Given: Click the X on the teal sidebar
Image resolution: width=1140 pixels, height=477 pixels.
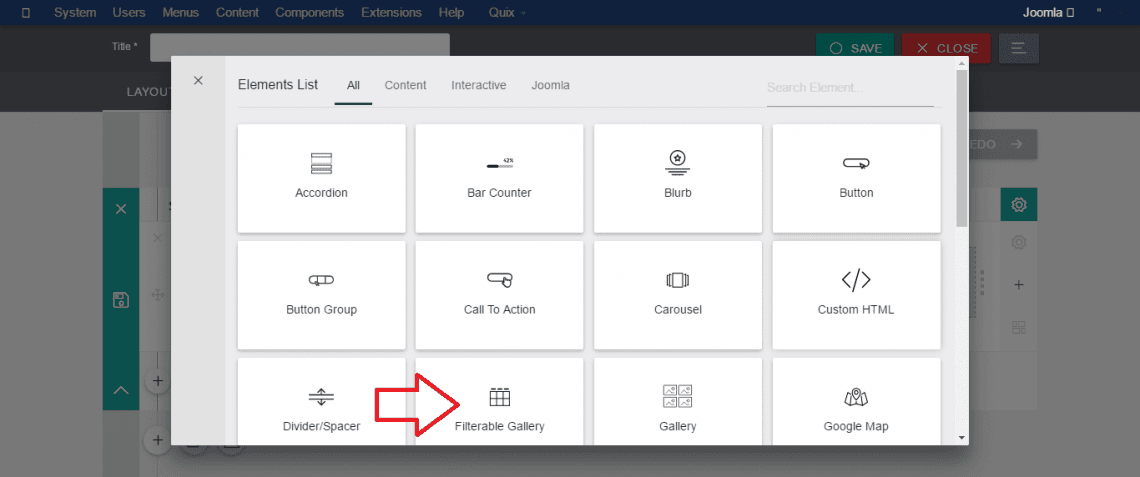Looking at the screenshot, I should point(121,209).
